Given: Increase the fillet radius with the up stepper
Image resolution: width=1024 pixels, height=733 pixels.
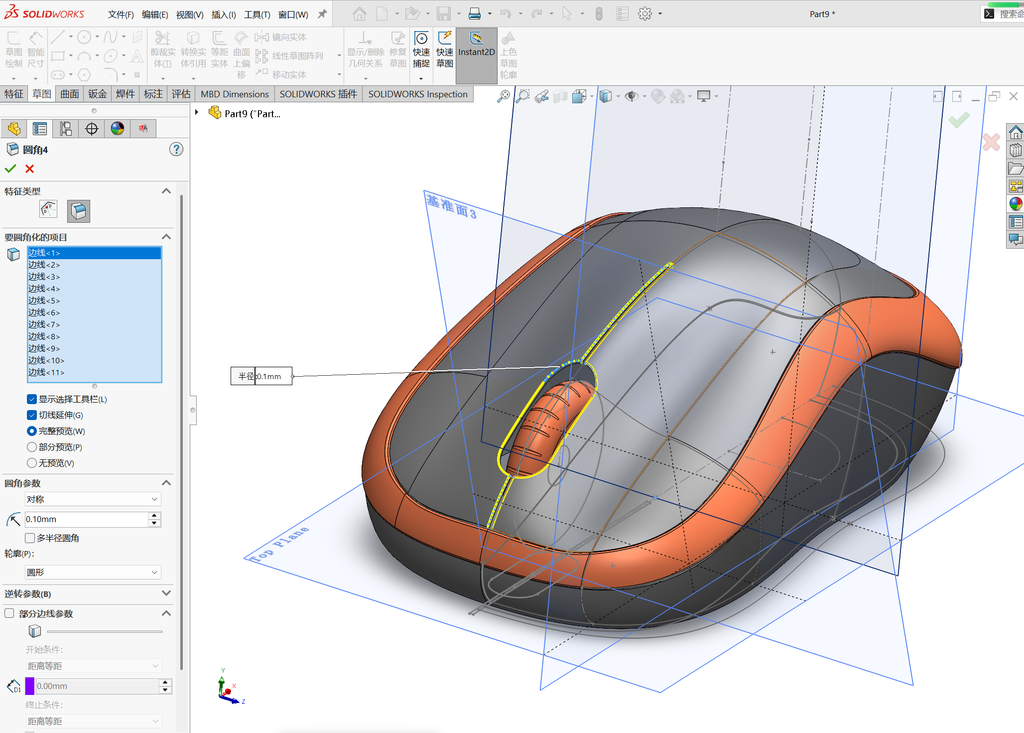Looking at the screenshot, I should [x=155, y=515].
